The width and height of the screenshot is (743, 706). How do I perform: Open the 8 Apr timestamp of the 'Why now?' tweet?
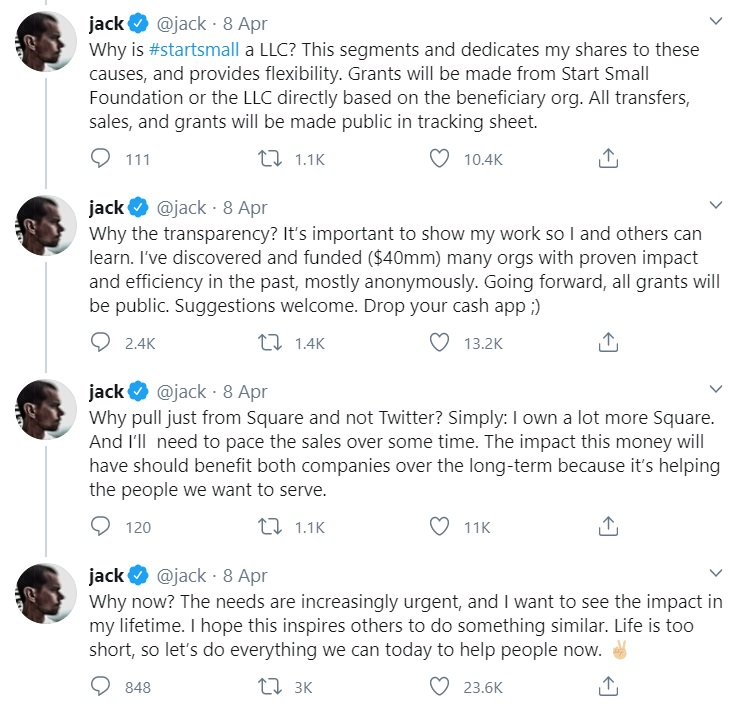click(x=245, y=575)
